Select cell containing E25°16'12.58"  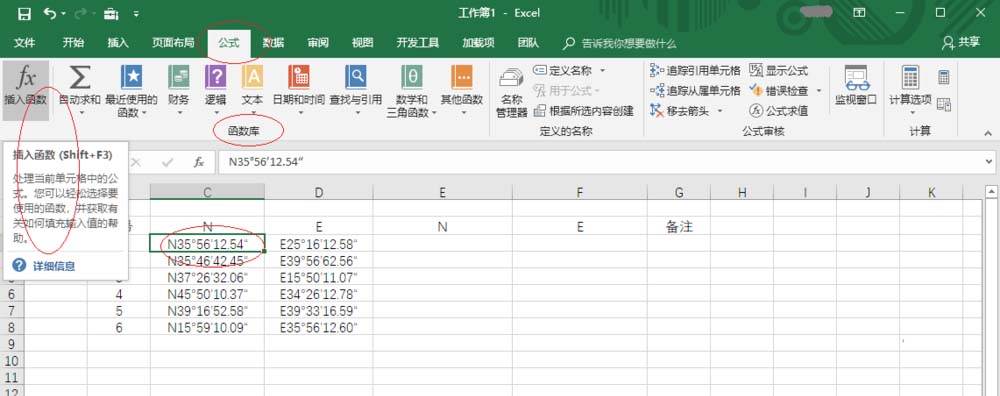pos(319,244)
